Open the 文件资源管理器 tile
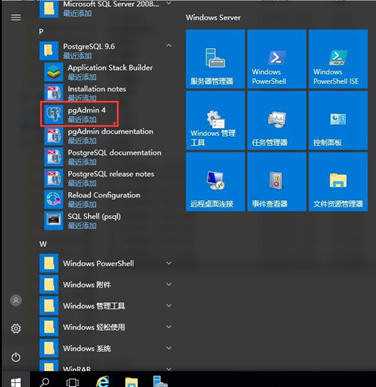Viewport: 376px width, 387px height. [x=338, y=182]
